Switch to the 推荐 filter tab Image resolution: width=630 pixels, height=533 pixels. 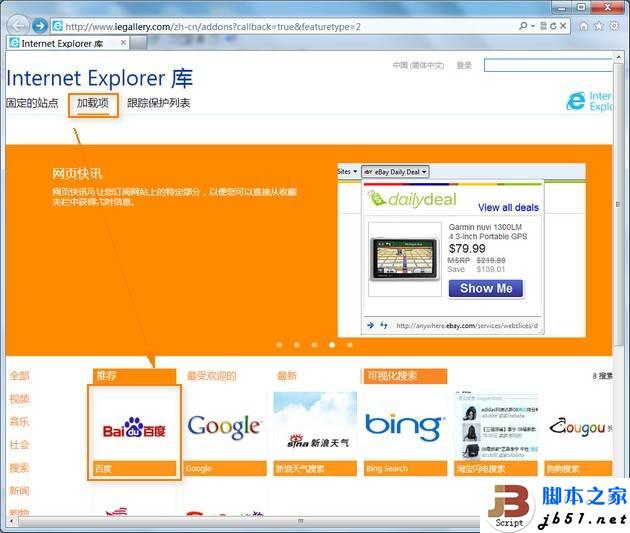135,376
